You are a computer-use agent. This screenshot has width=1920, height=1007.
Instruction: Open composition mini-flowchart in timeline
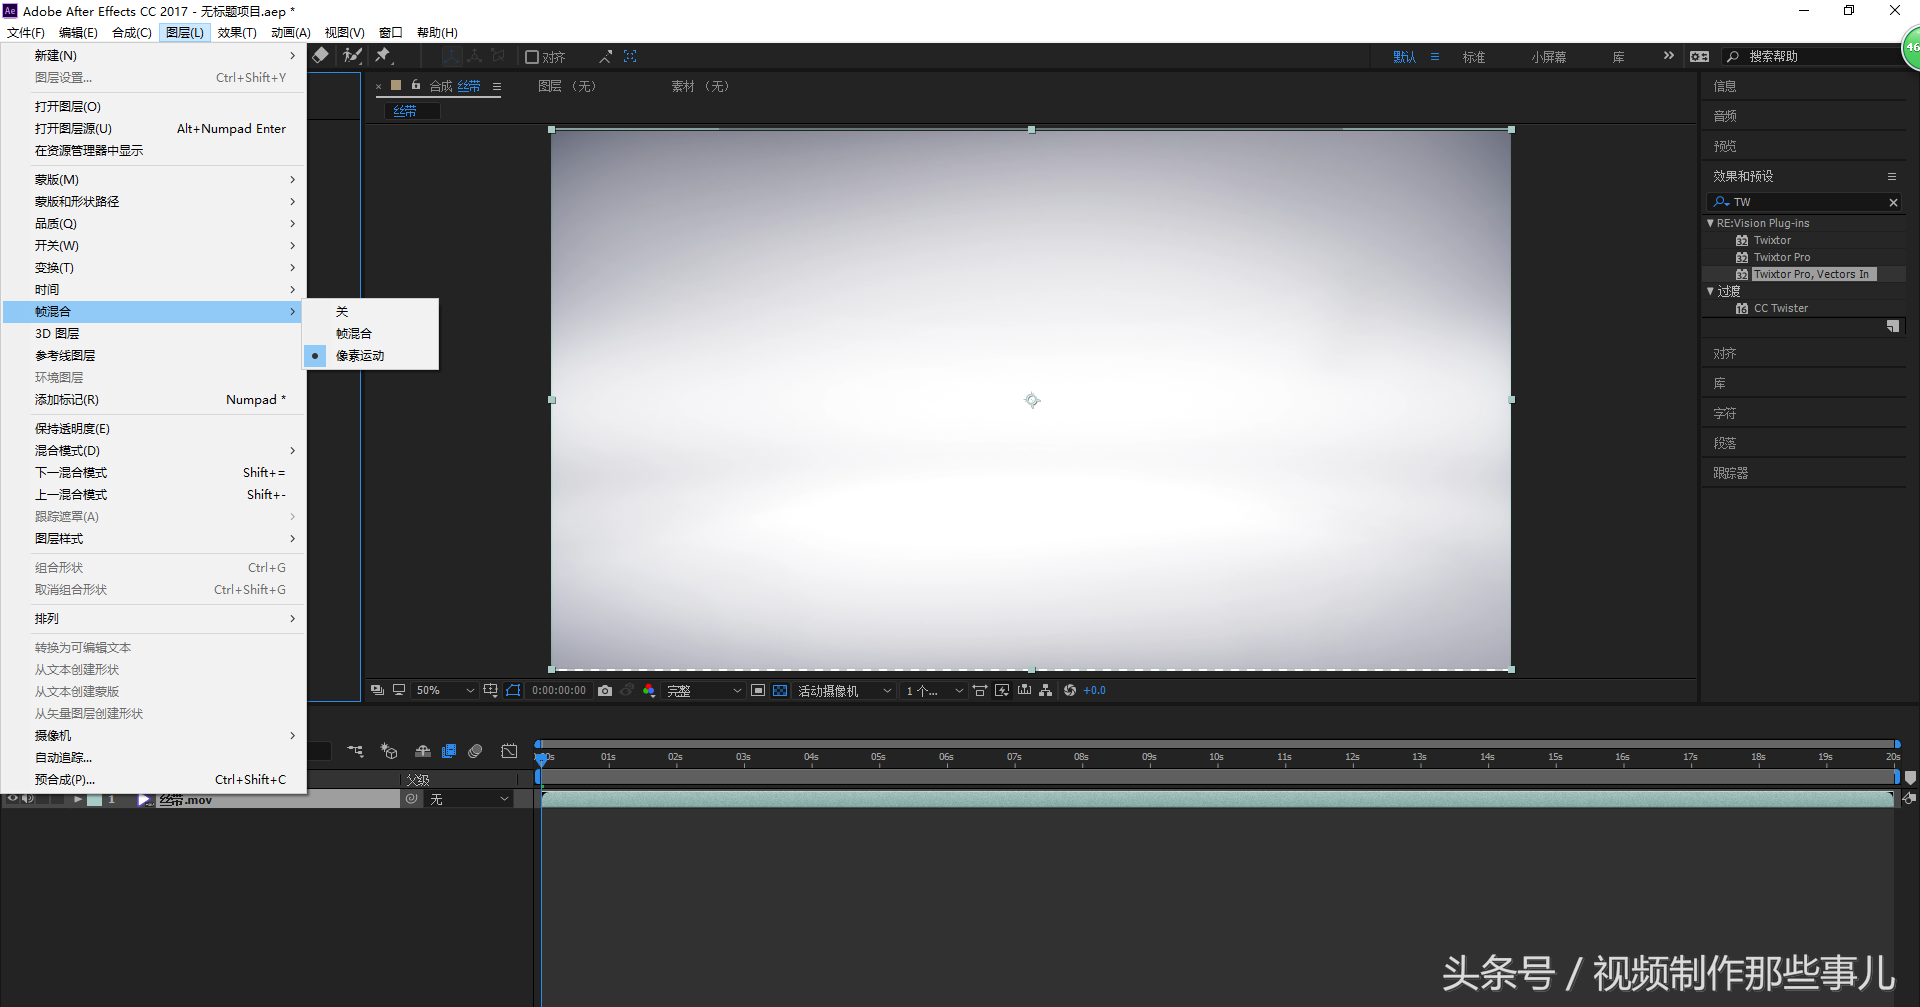[x=355, y=751]
